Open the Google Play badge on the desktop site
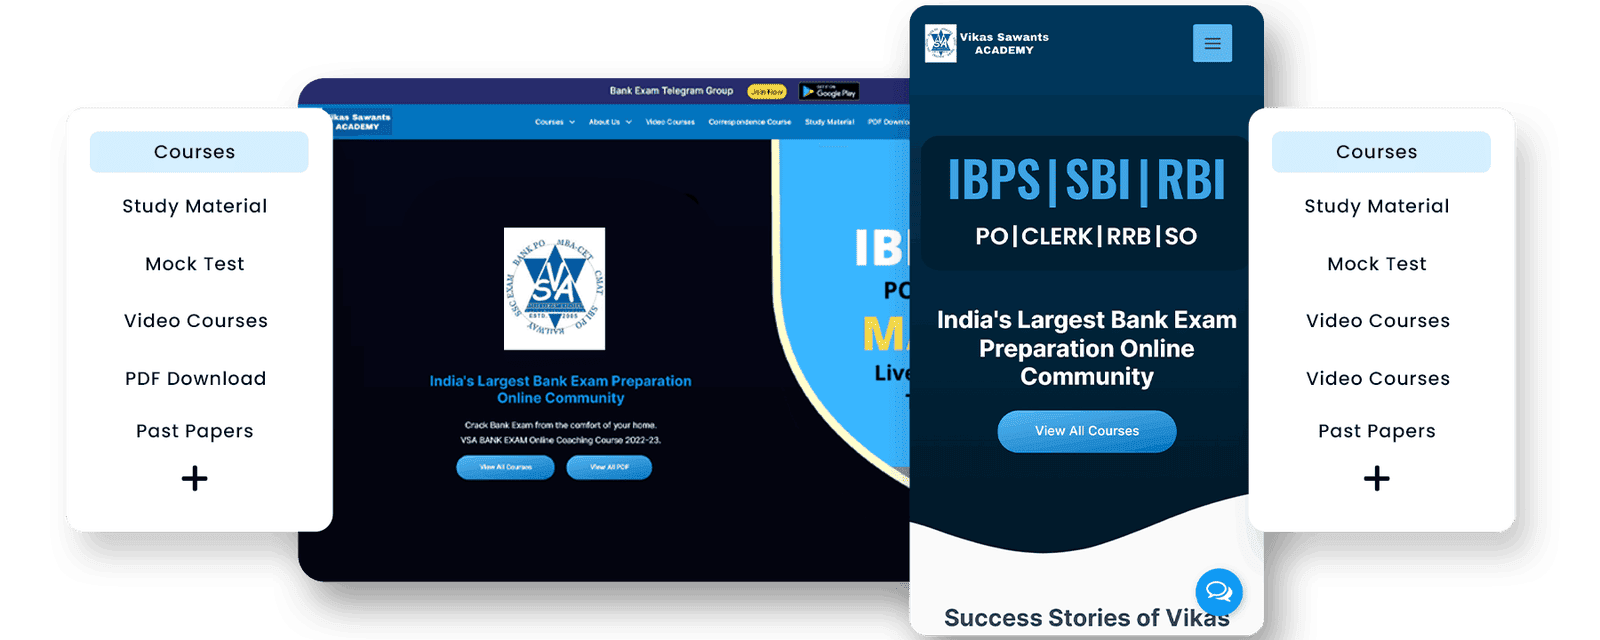This screenshot has height=640, width=1600. [829, 92]
